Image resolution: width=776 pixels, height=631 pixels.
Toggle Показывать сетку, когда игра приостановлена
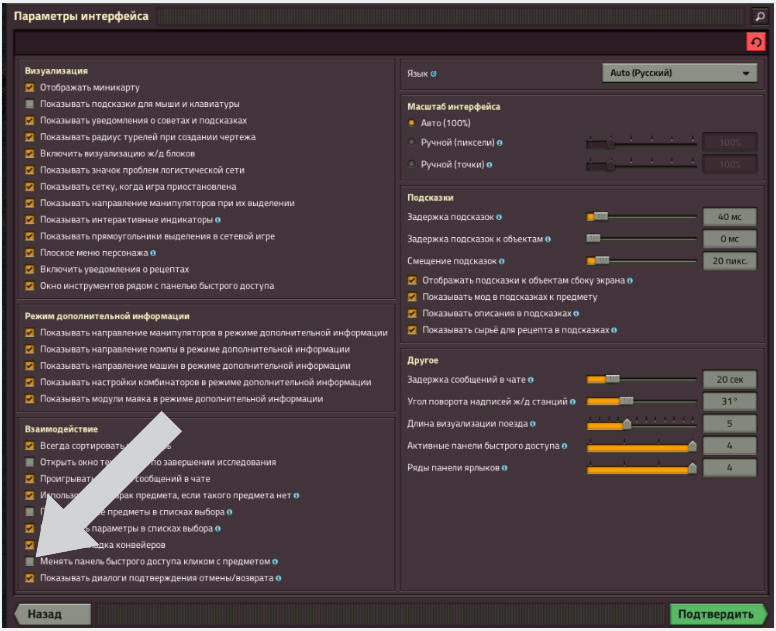tap(30, 187)
